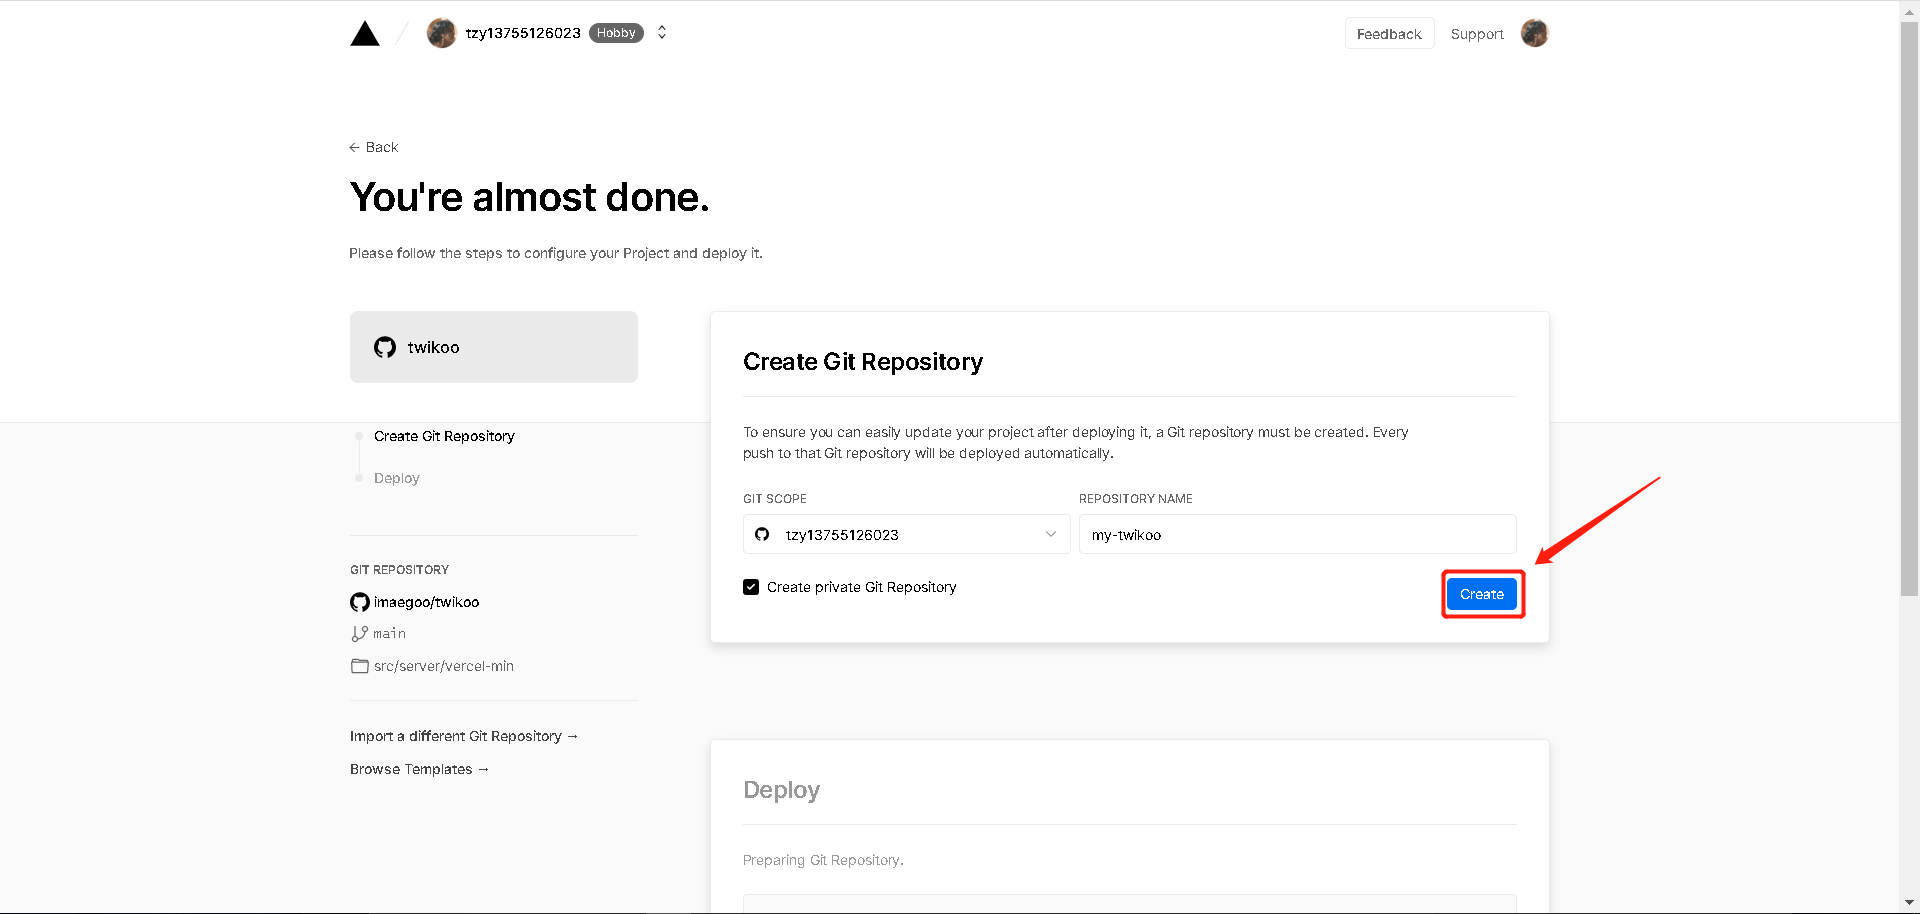Open the tzy13755126023 account avatar in header
Image resolution: width=1920 pixels, height=914 pixels.
click(441, 33)
